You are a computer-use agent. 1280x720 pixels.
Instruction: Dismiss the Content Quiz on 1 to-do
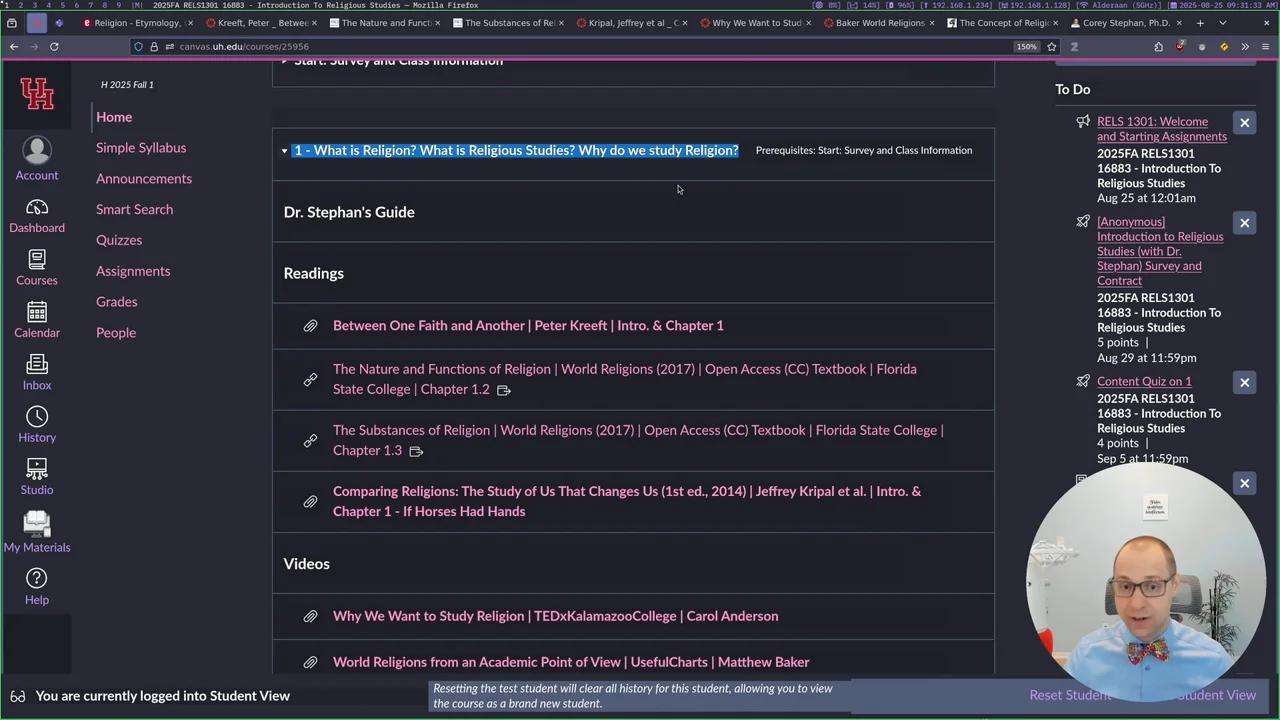click(1244, 383)
